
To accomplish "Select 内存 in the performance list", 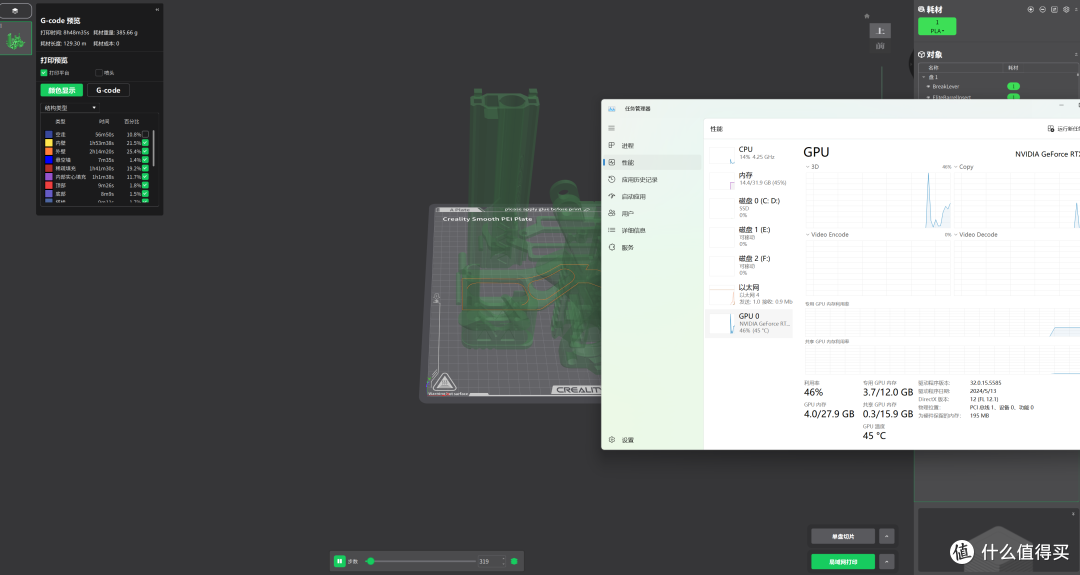I will tap(749, 179).
